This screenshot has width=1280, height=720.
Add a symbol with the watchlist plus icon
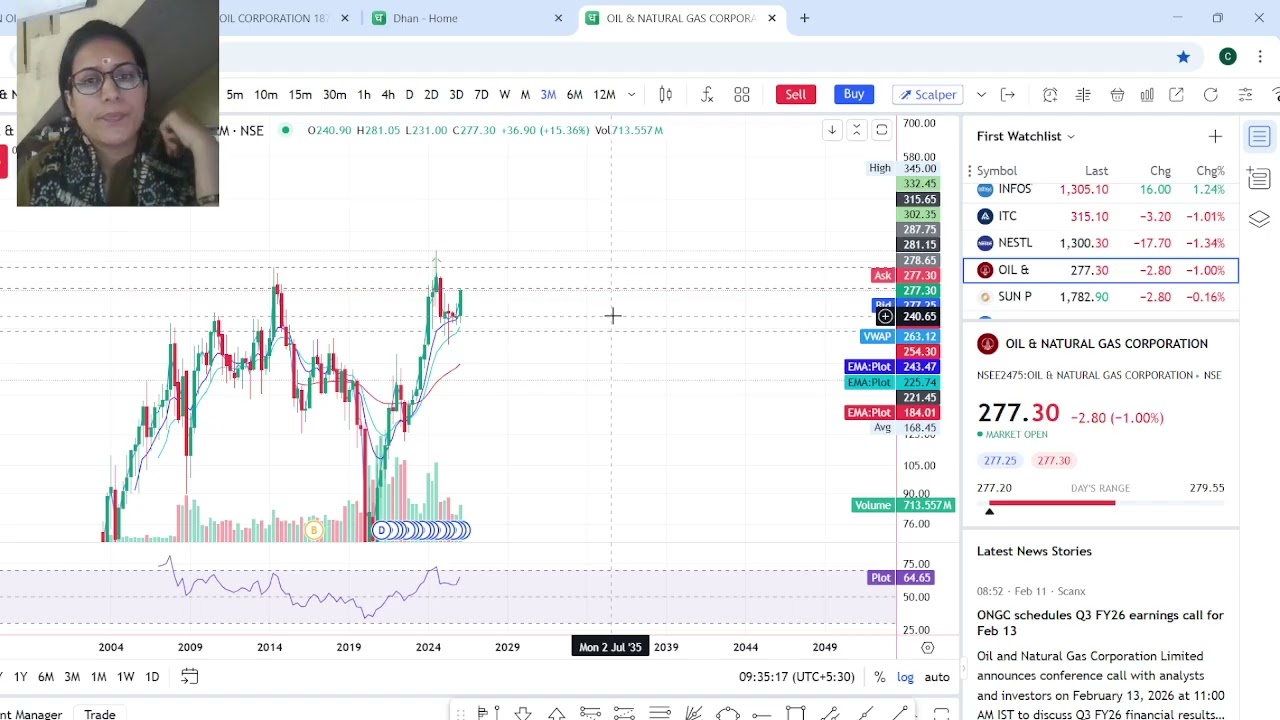click(1215, 136)
